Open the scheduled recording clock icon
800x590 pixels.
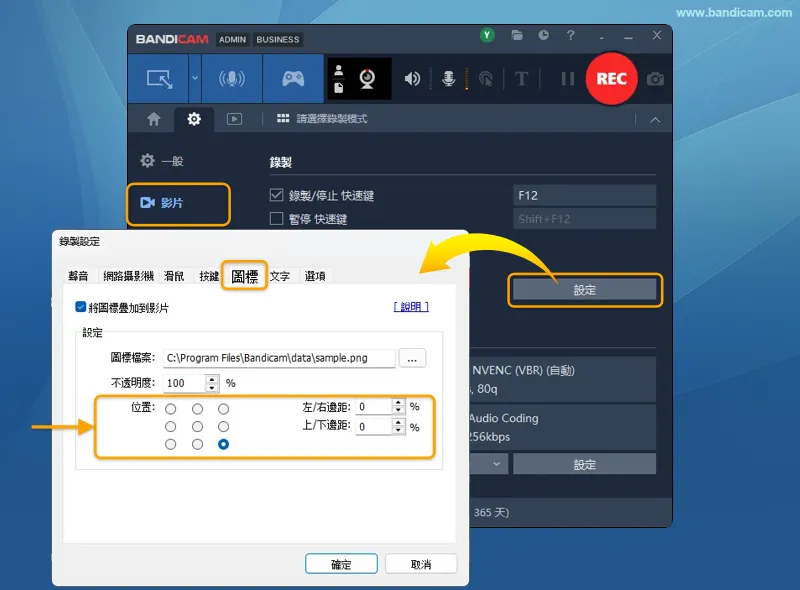click(x=543, y=35)
